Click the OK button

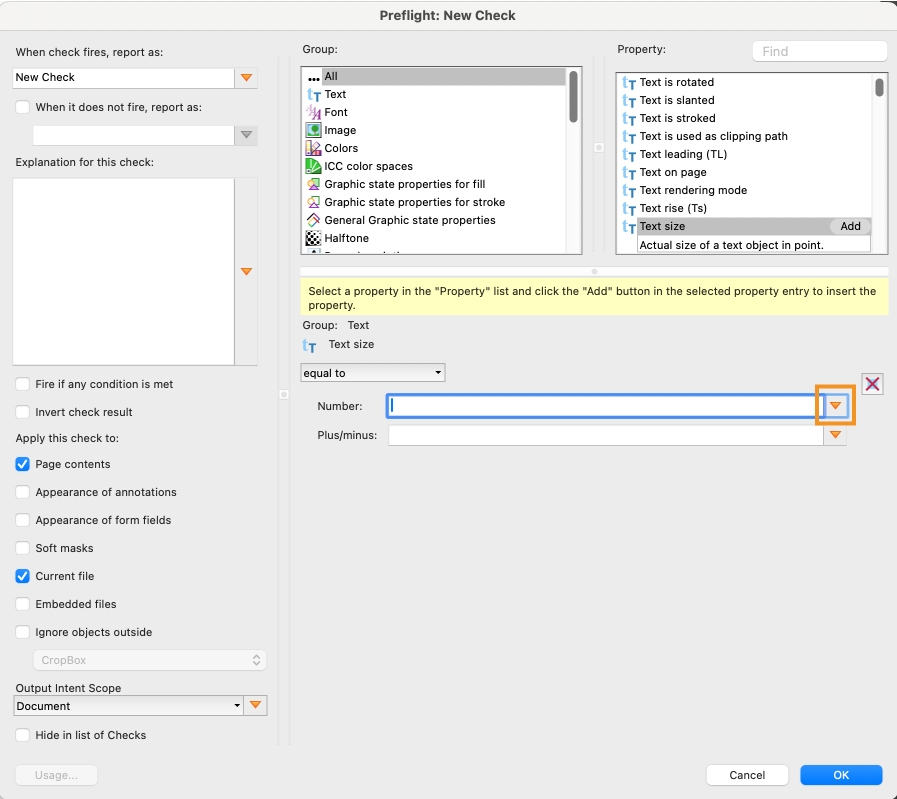840,774
